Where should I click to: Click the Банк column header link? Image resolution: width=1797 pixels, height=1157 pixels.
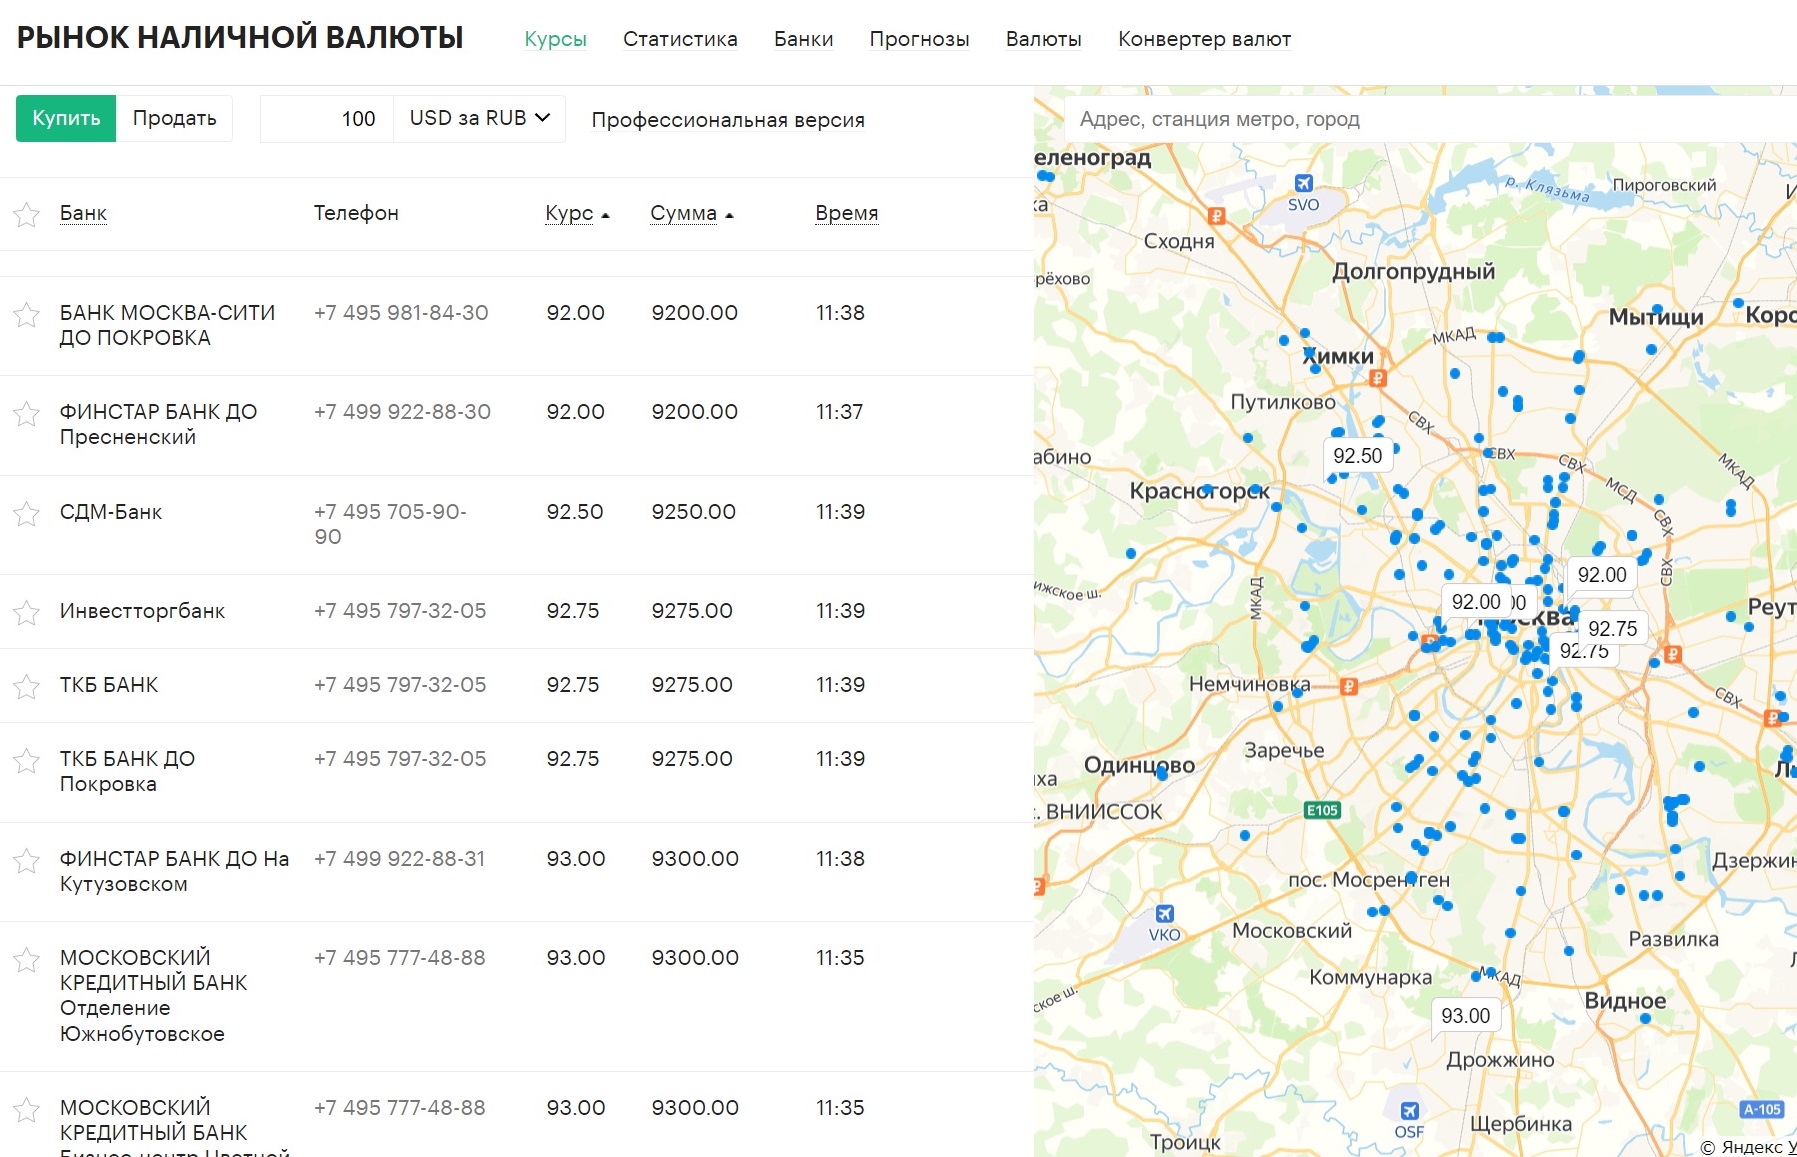tap(83, 213)
